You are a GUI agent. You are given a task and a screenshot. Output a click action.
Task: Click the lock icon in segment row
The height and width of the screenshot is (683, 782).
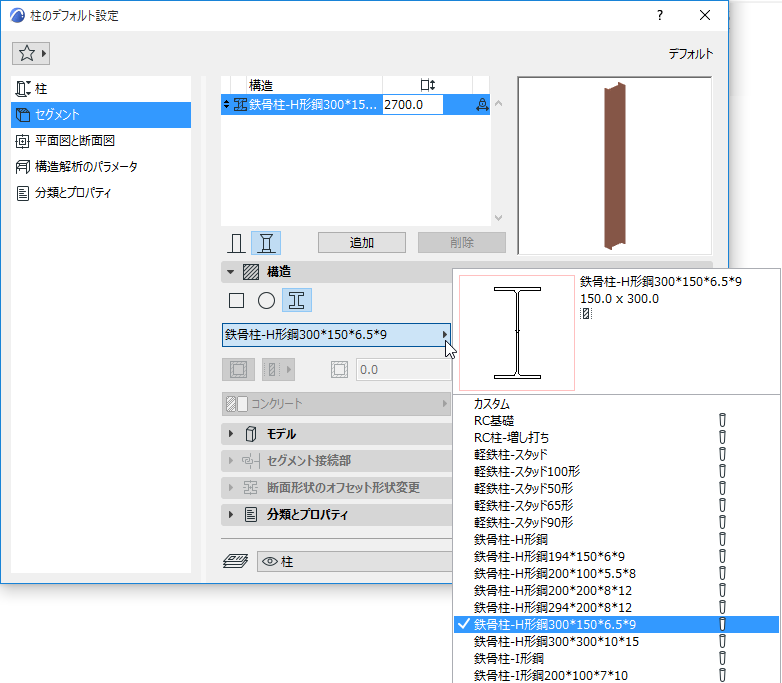click(x=482, y=105)
